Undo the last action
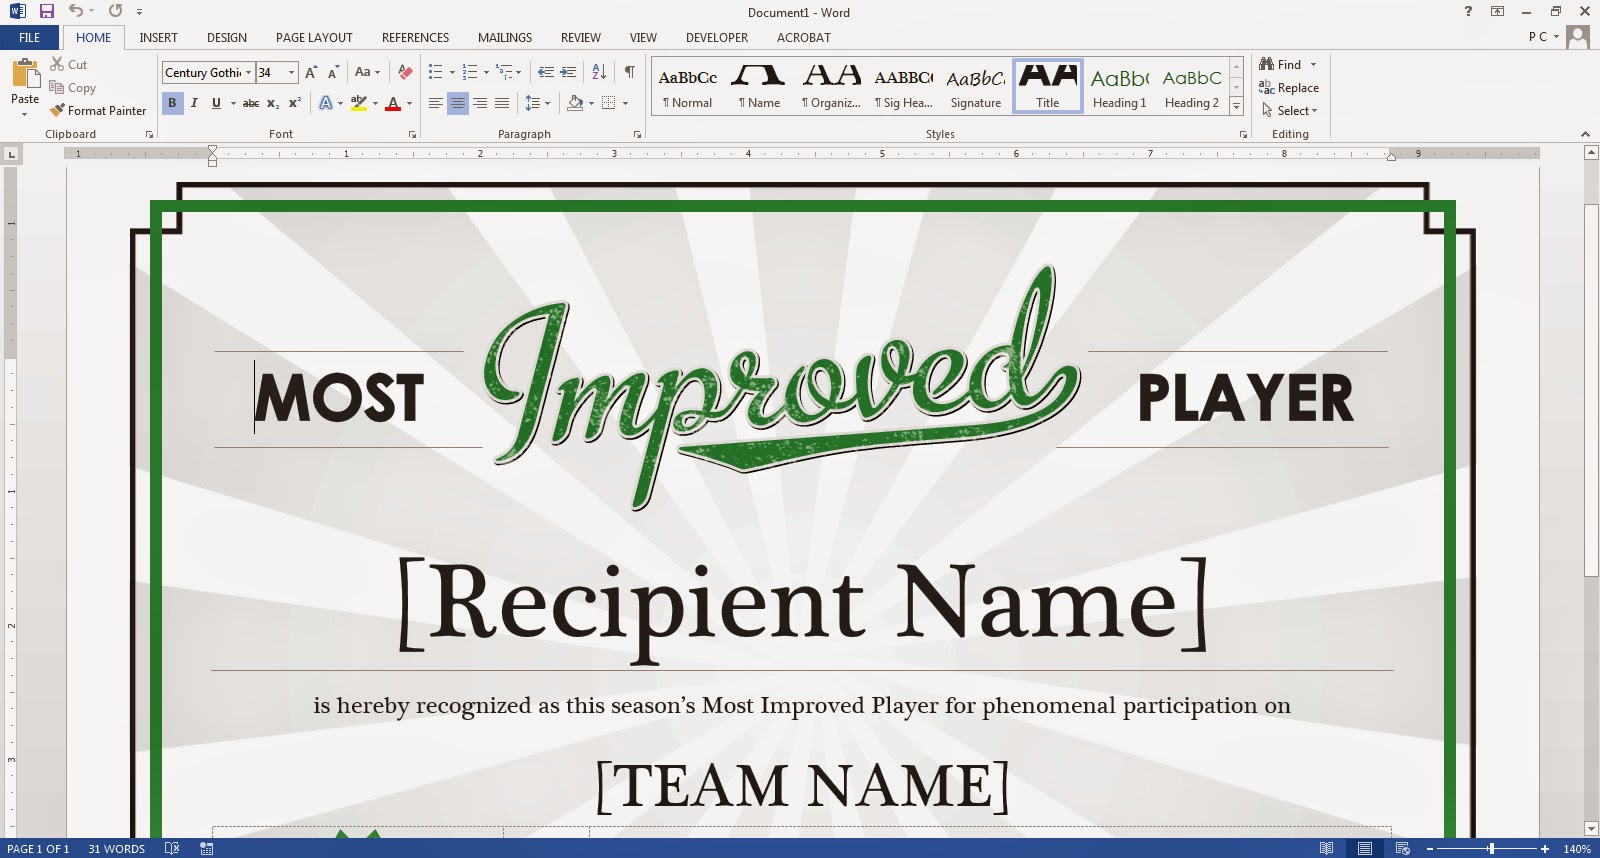This screenshot has height=858, width=1600. tap(75, 11)
